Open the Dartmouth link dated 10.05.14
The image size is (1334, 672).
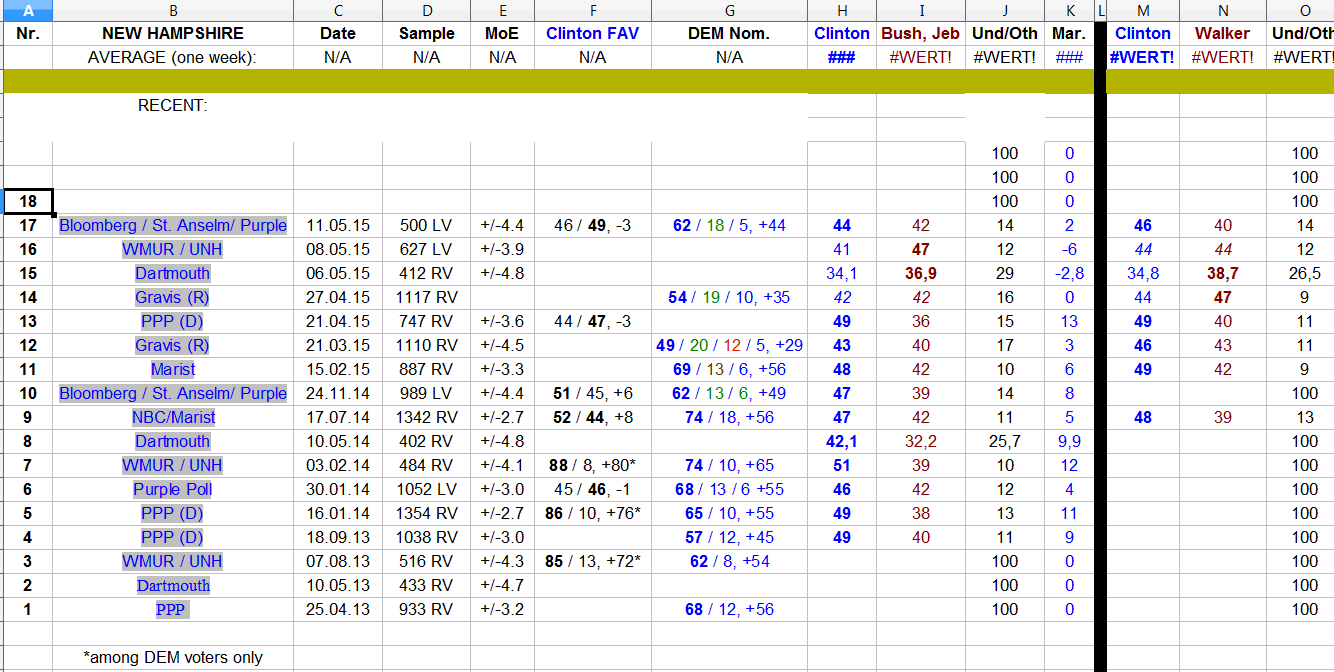173,441
